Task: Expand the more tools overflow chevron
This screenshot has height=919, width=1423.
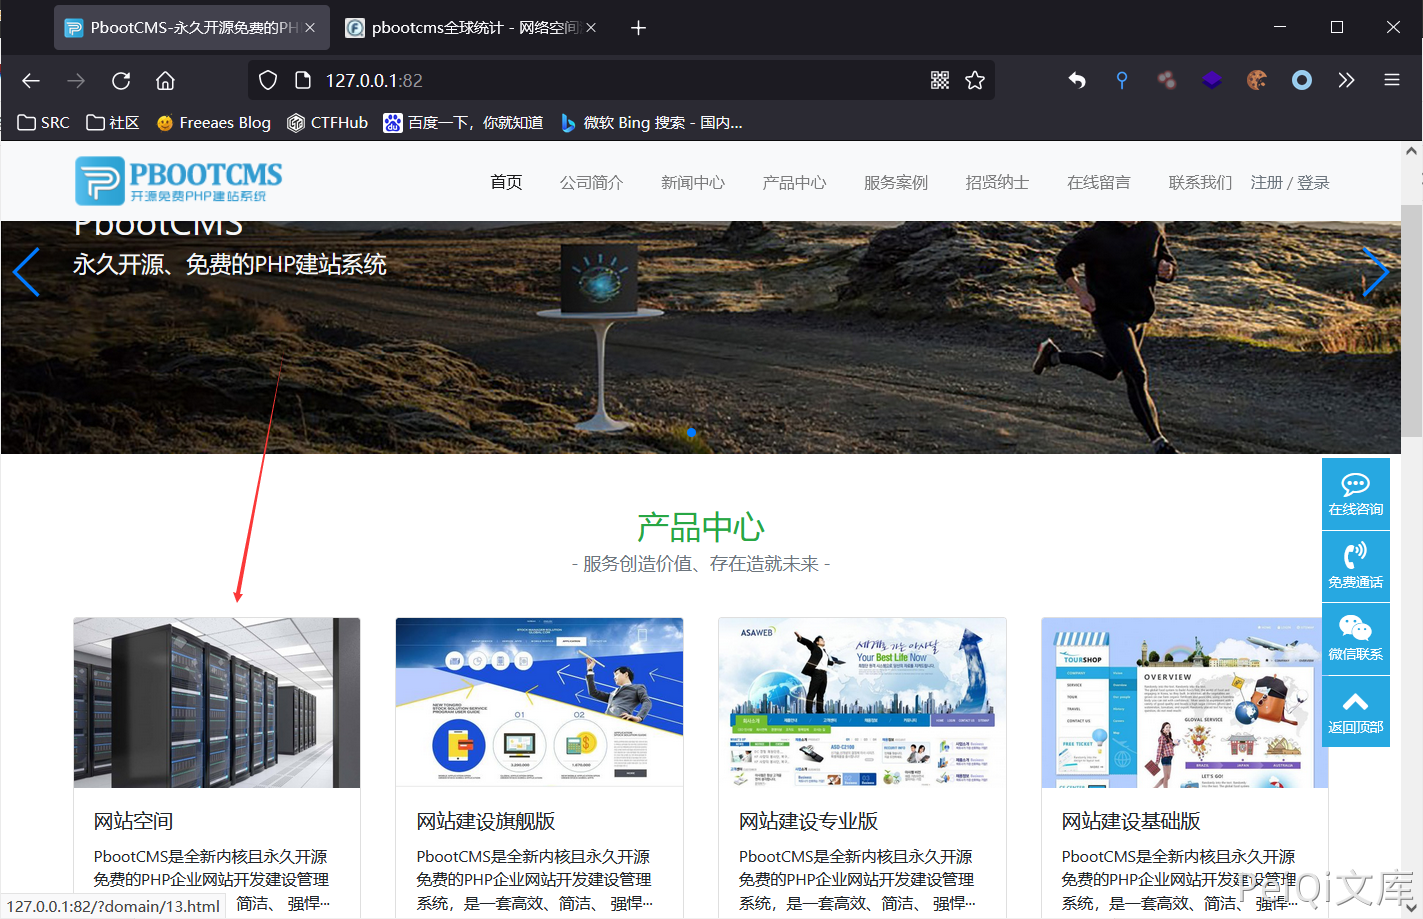Action: [1347, 80]
